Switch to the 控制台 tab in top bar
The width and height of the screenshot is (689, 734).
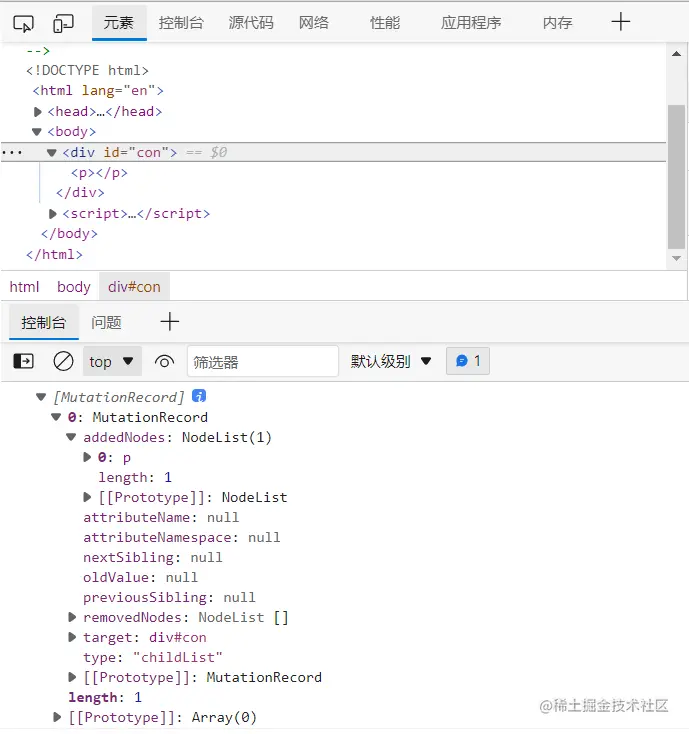pyautogui.click(x=181, y=22)
